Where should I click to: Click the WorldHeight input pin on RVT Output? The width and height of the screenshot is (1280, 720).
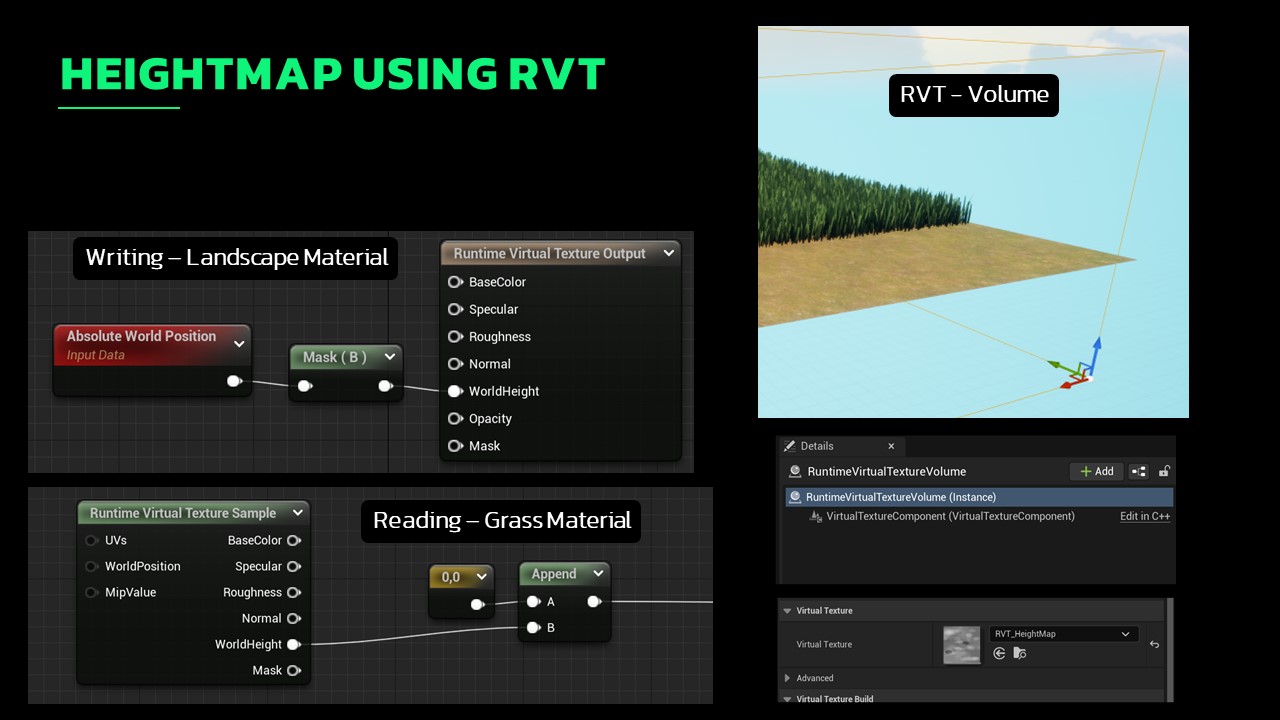(x=455, y=392)
